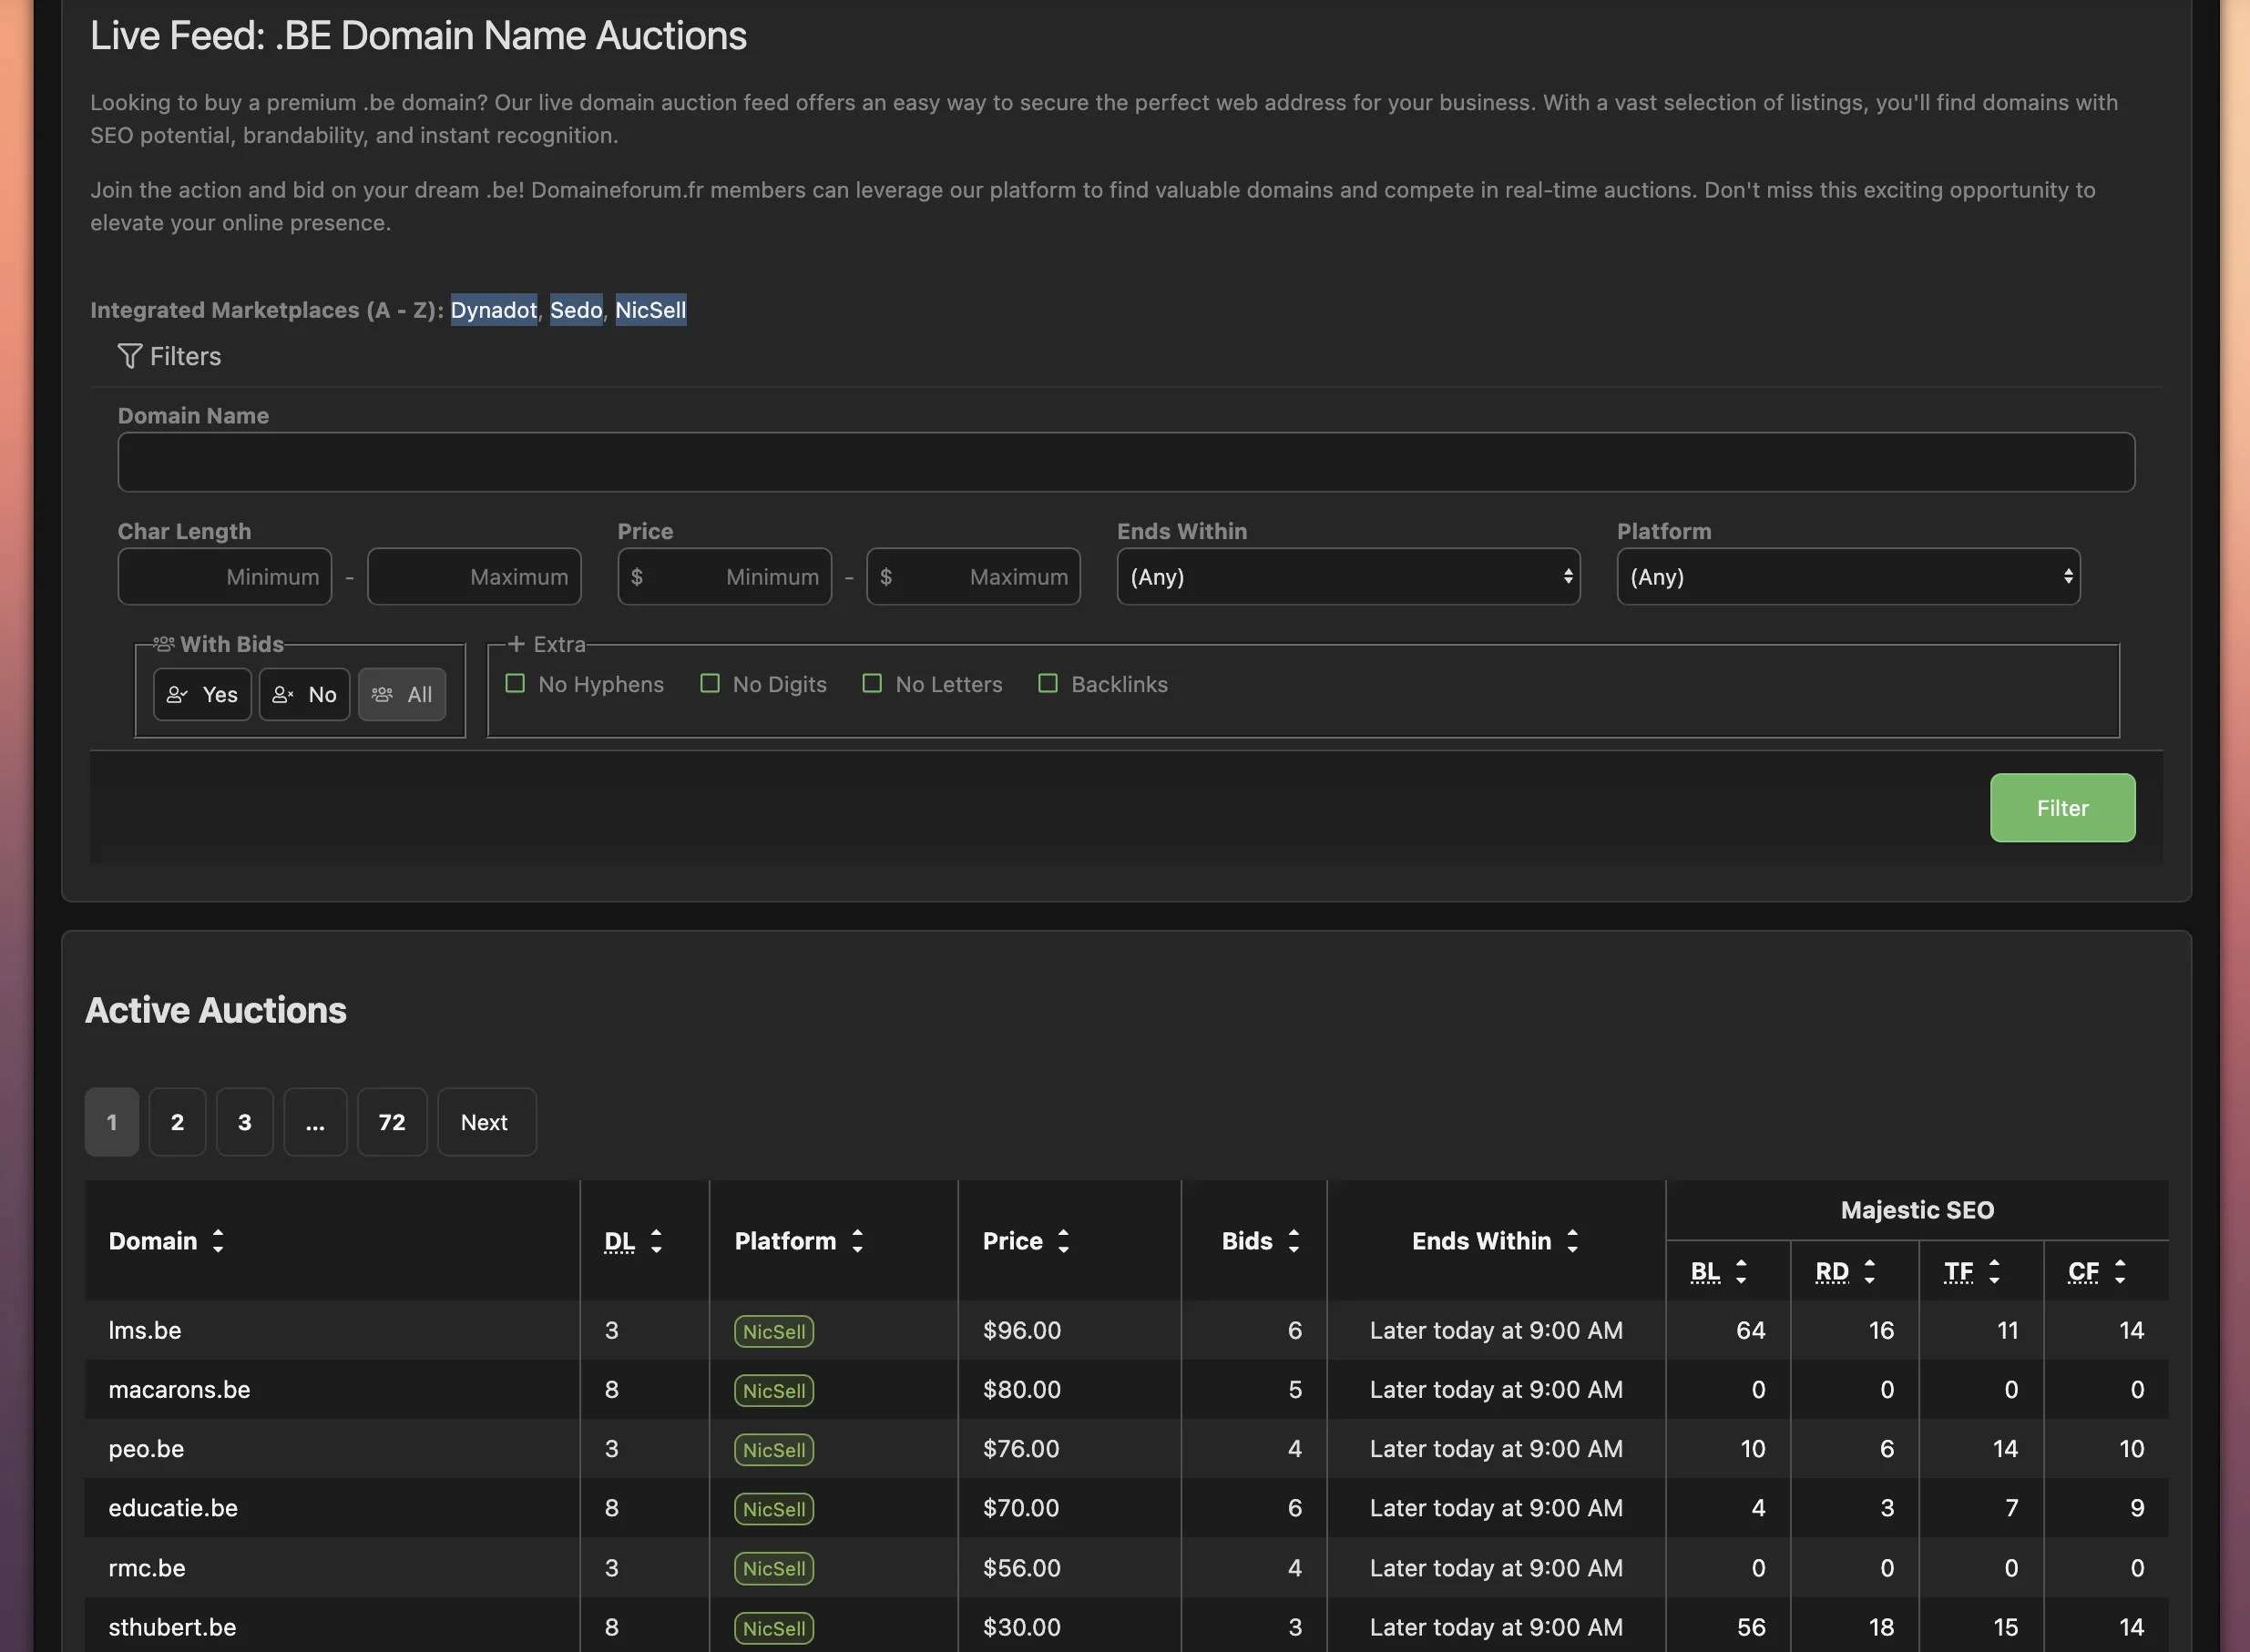The width and height of the screenshot is (2250, 1652).
Task: Click the green Filter button
Action: point(2062,808)
